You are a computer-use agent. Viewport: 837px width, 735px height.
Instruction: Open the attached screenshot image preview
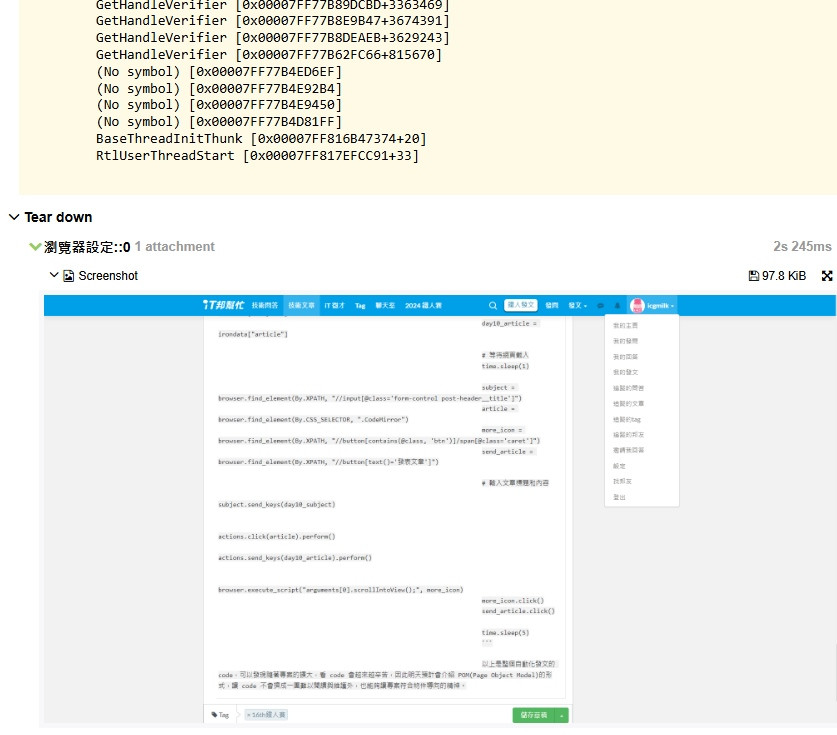coord(439,509)
